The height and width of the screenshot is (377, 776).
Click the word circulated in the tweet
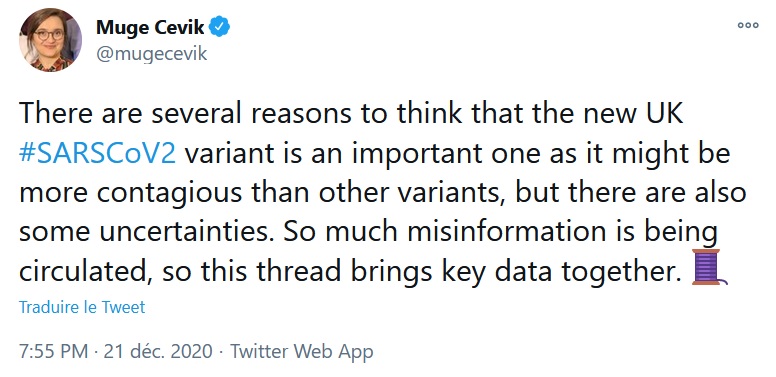pyautogui.click(x=87, y=271)
